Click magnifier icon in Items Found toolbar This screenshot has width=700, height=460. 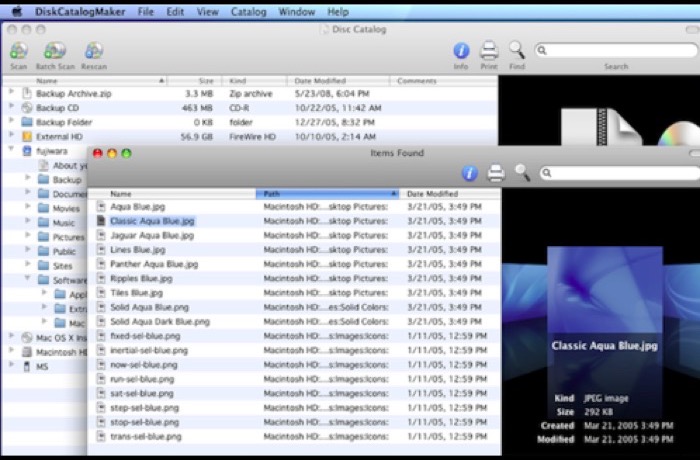(522, 172)
